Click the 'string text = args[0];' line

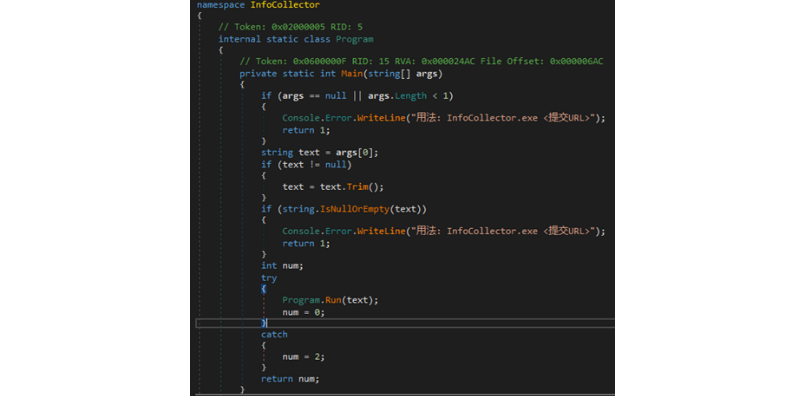pos(320,153)
